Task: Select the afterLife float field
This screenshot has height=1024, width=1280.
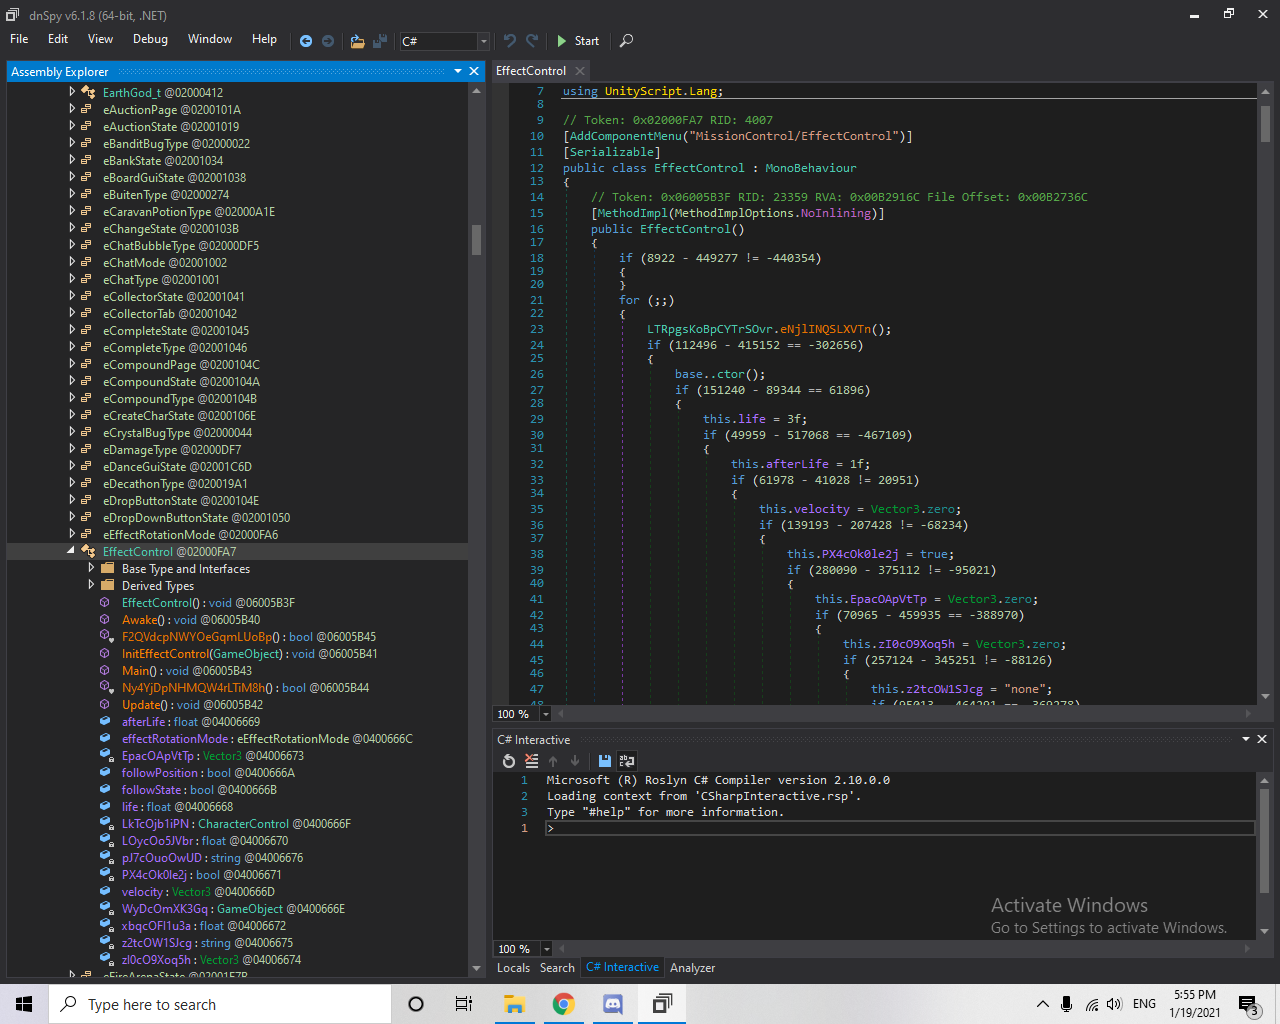Action: 191,722
